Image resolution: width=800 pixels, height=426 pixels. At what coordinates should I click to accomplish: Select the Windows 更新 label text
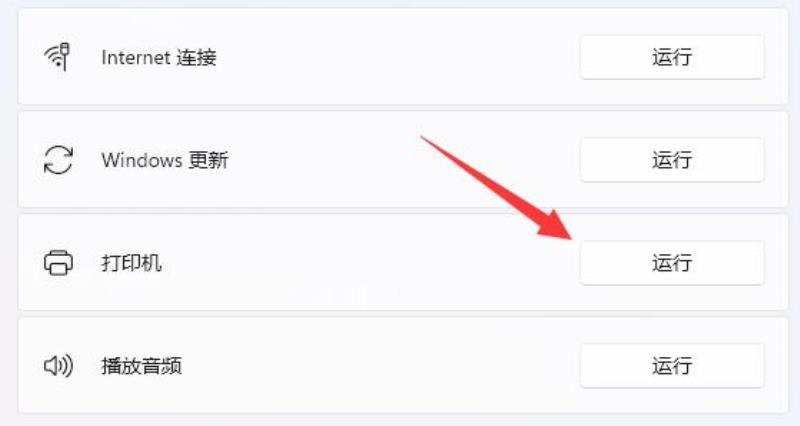[165, 160]
